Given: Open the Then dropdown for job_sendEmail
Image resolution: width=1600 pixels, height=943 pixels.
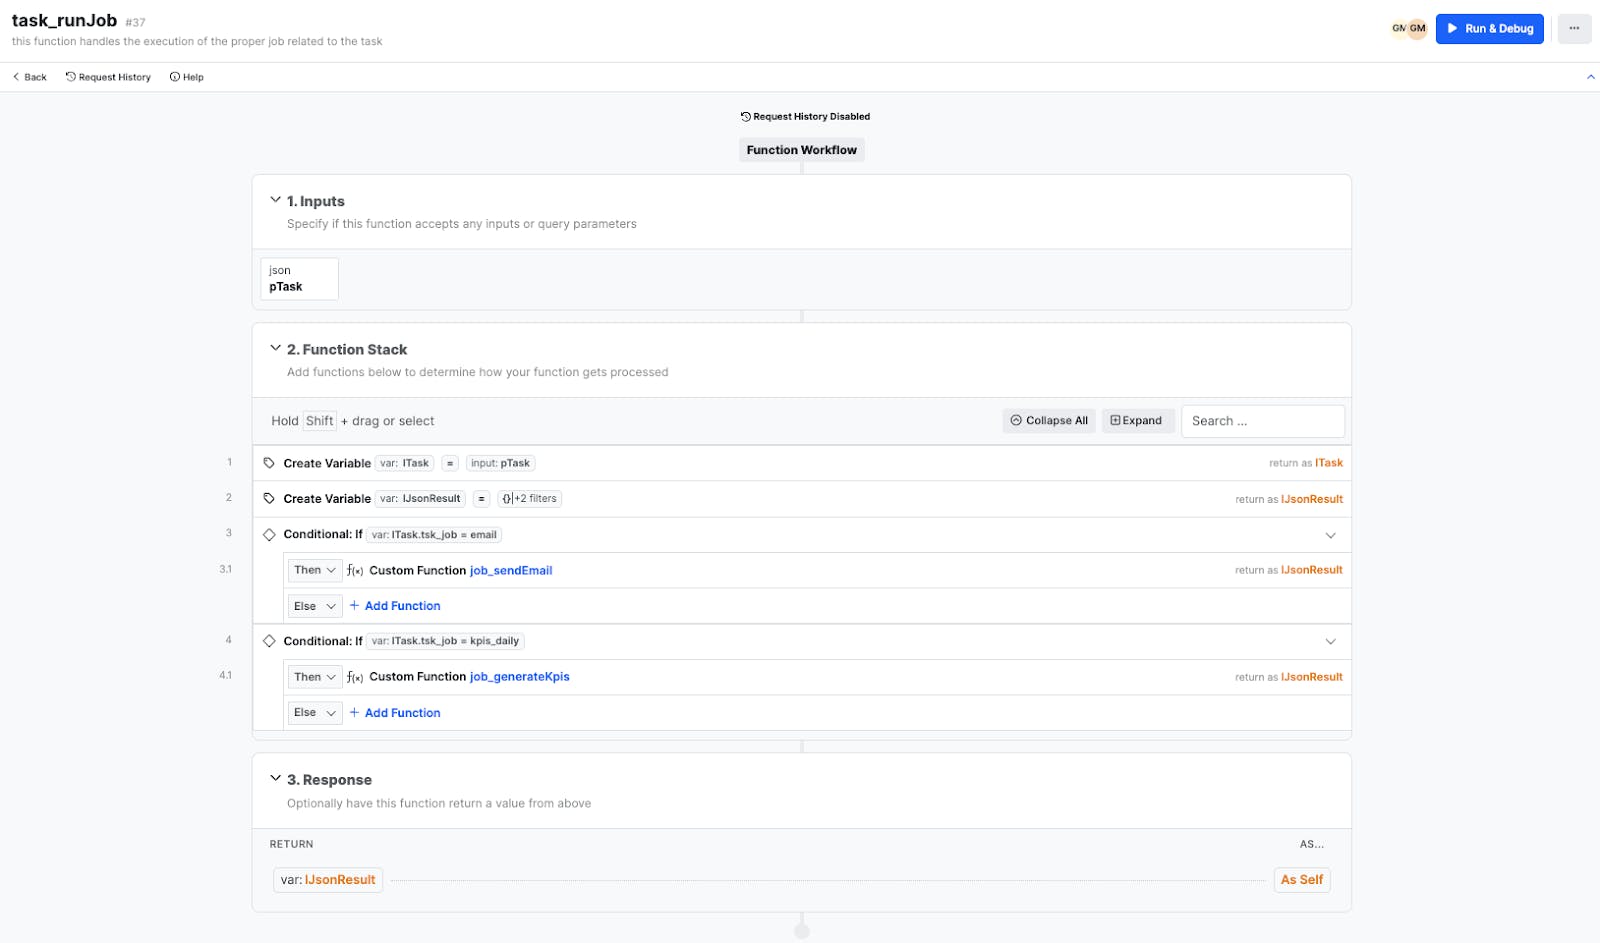Looking at the screenshot, I should click(x=314, y=570).
